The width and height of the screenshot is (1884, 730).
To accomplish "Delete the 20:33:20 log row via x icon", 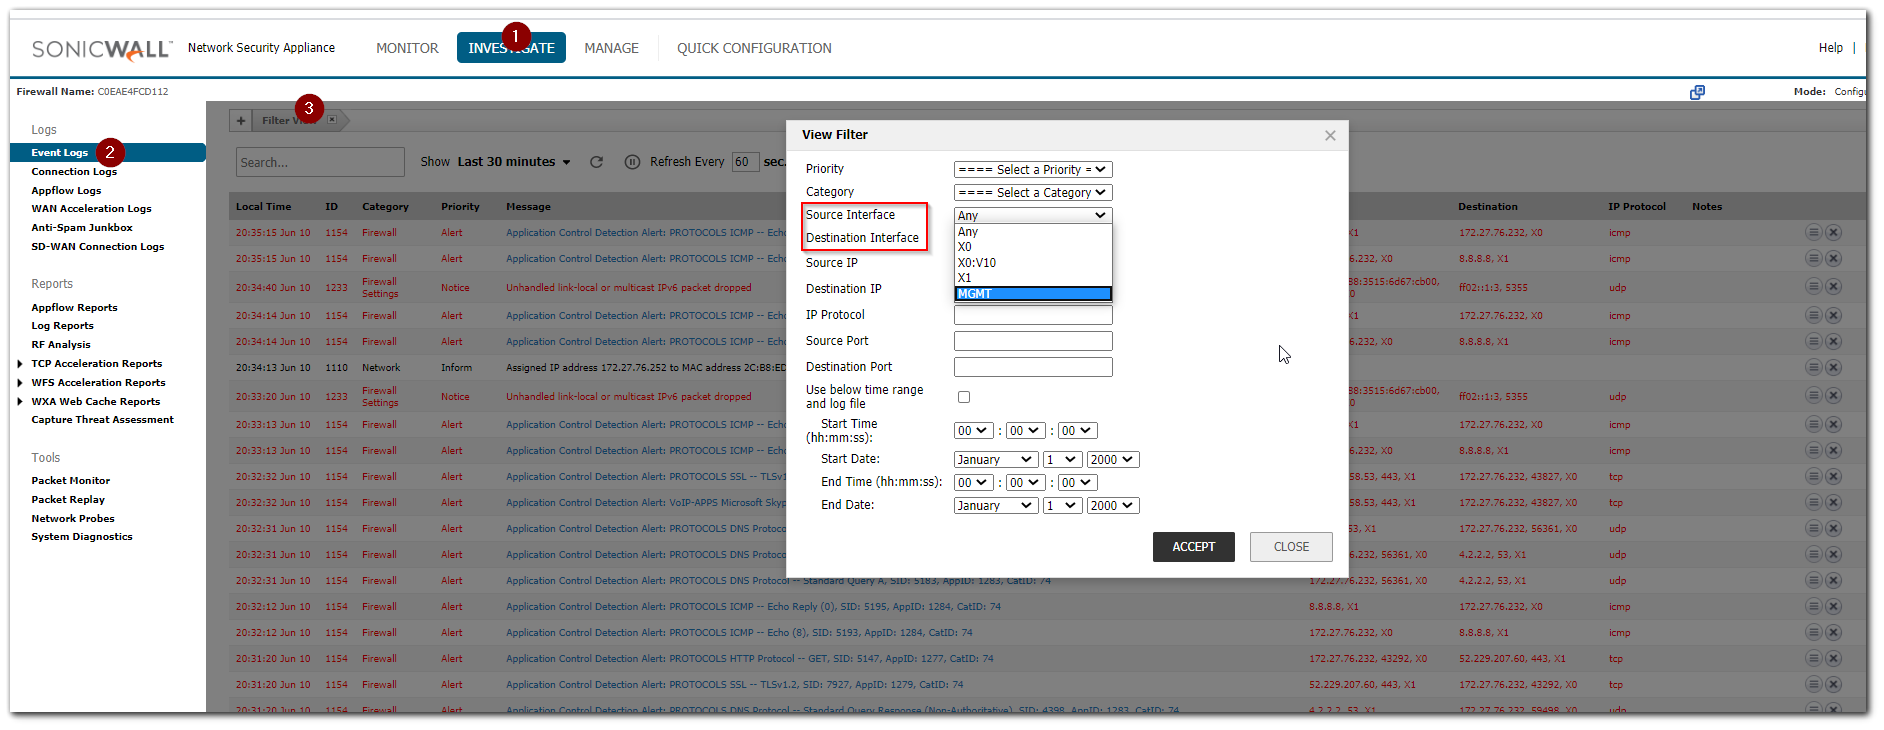I will [1833, 396].
